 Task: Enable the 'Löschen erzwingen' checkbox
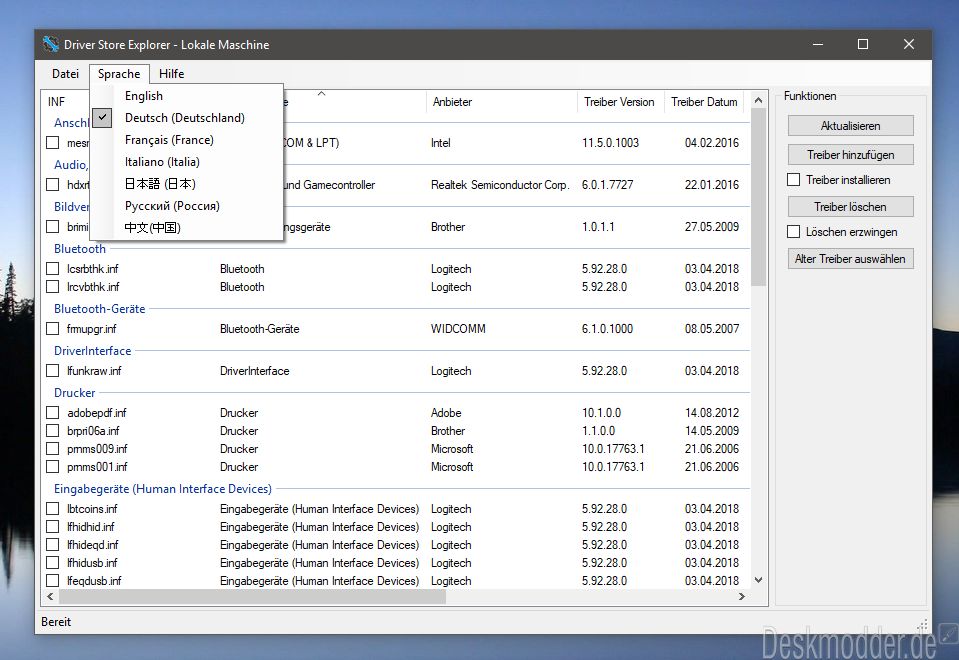pyautogui.click(x=794, y=232)
